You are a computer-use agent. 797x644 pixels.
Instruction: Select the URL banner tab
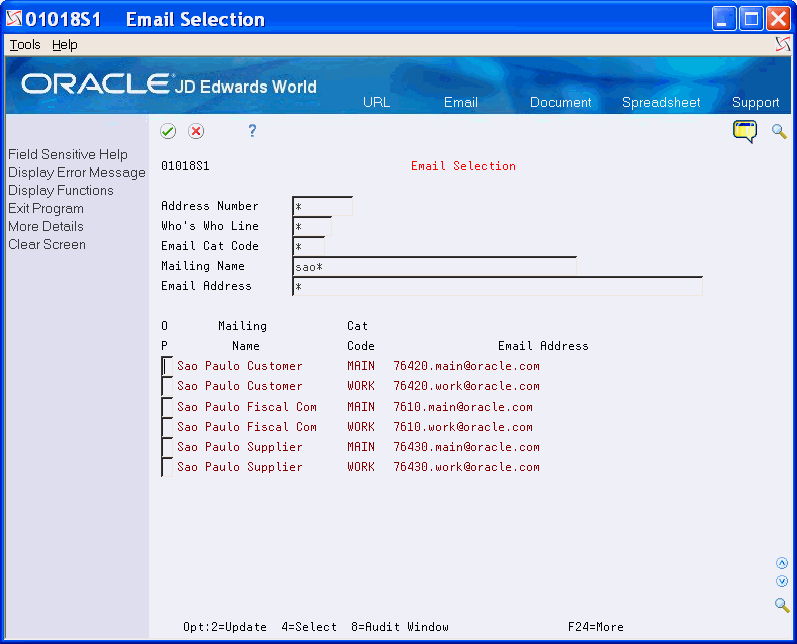(376, 102)
